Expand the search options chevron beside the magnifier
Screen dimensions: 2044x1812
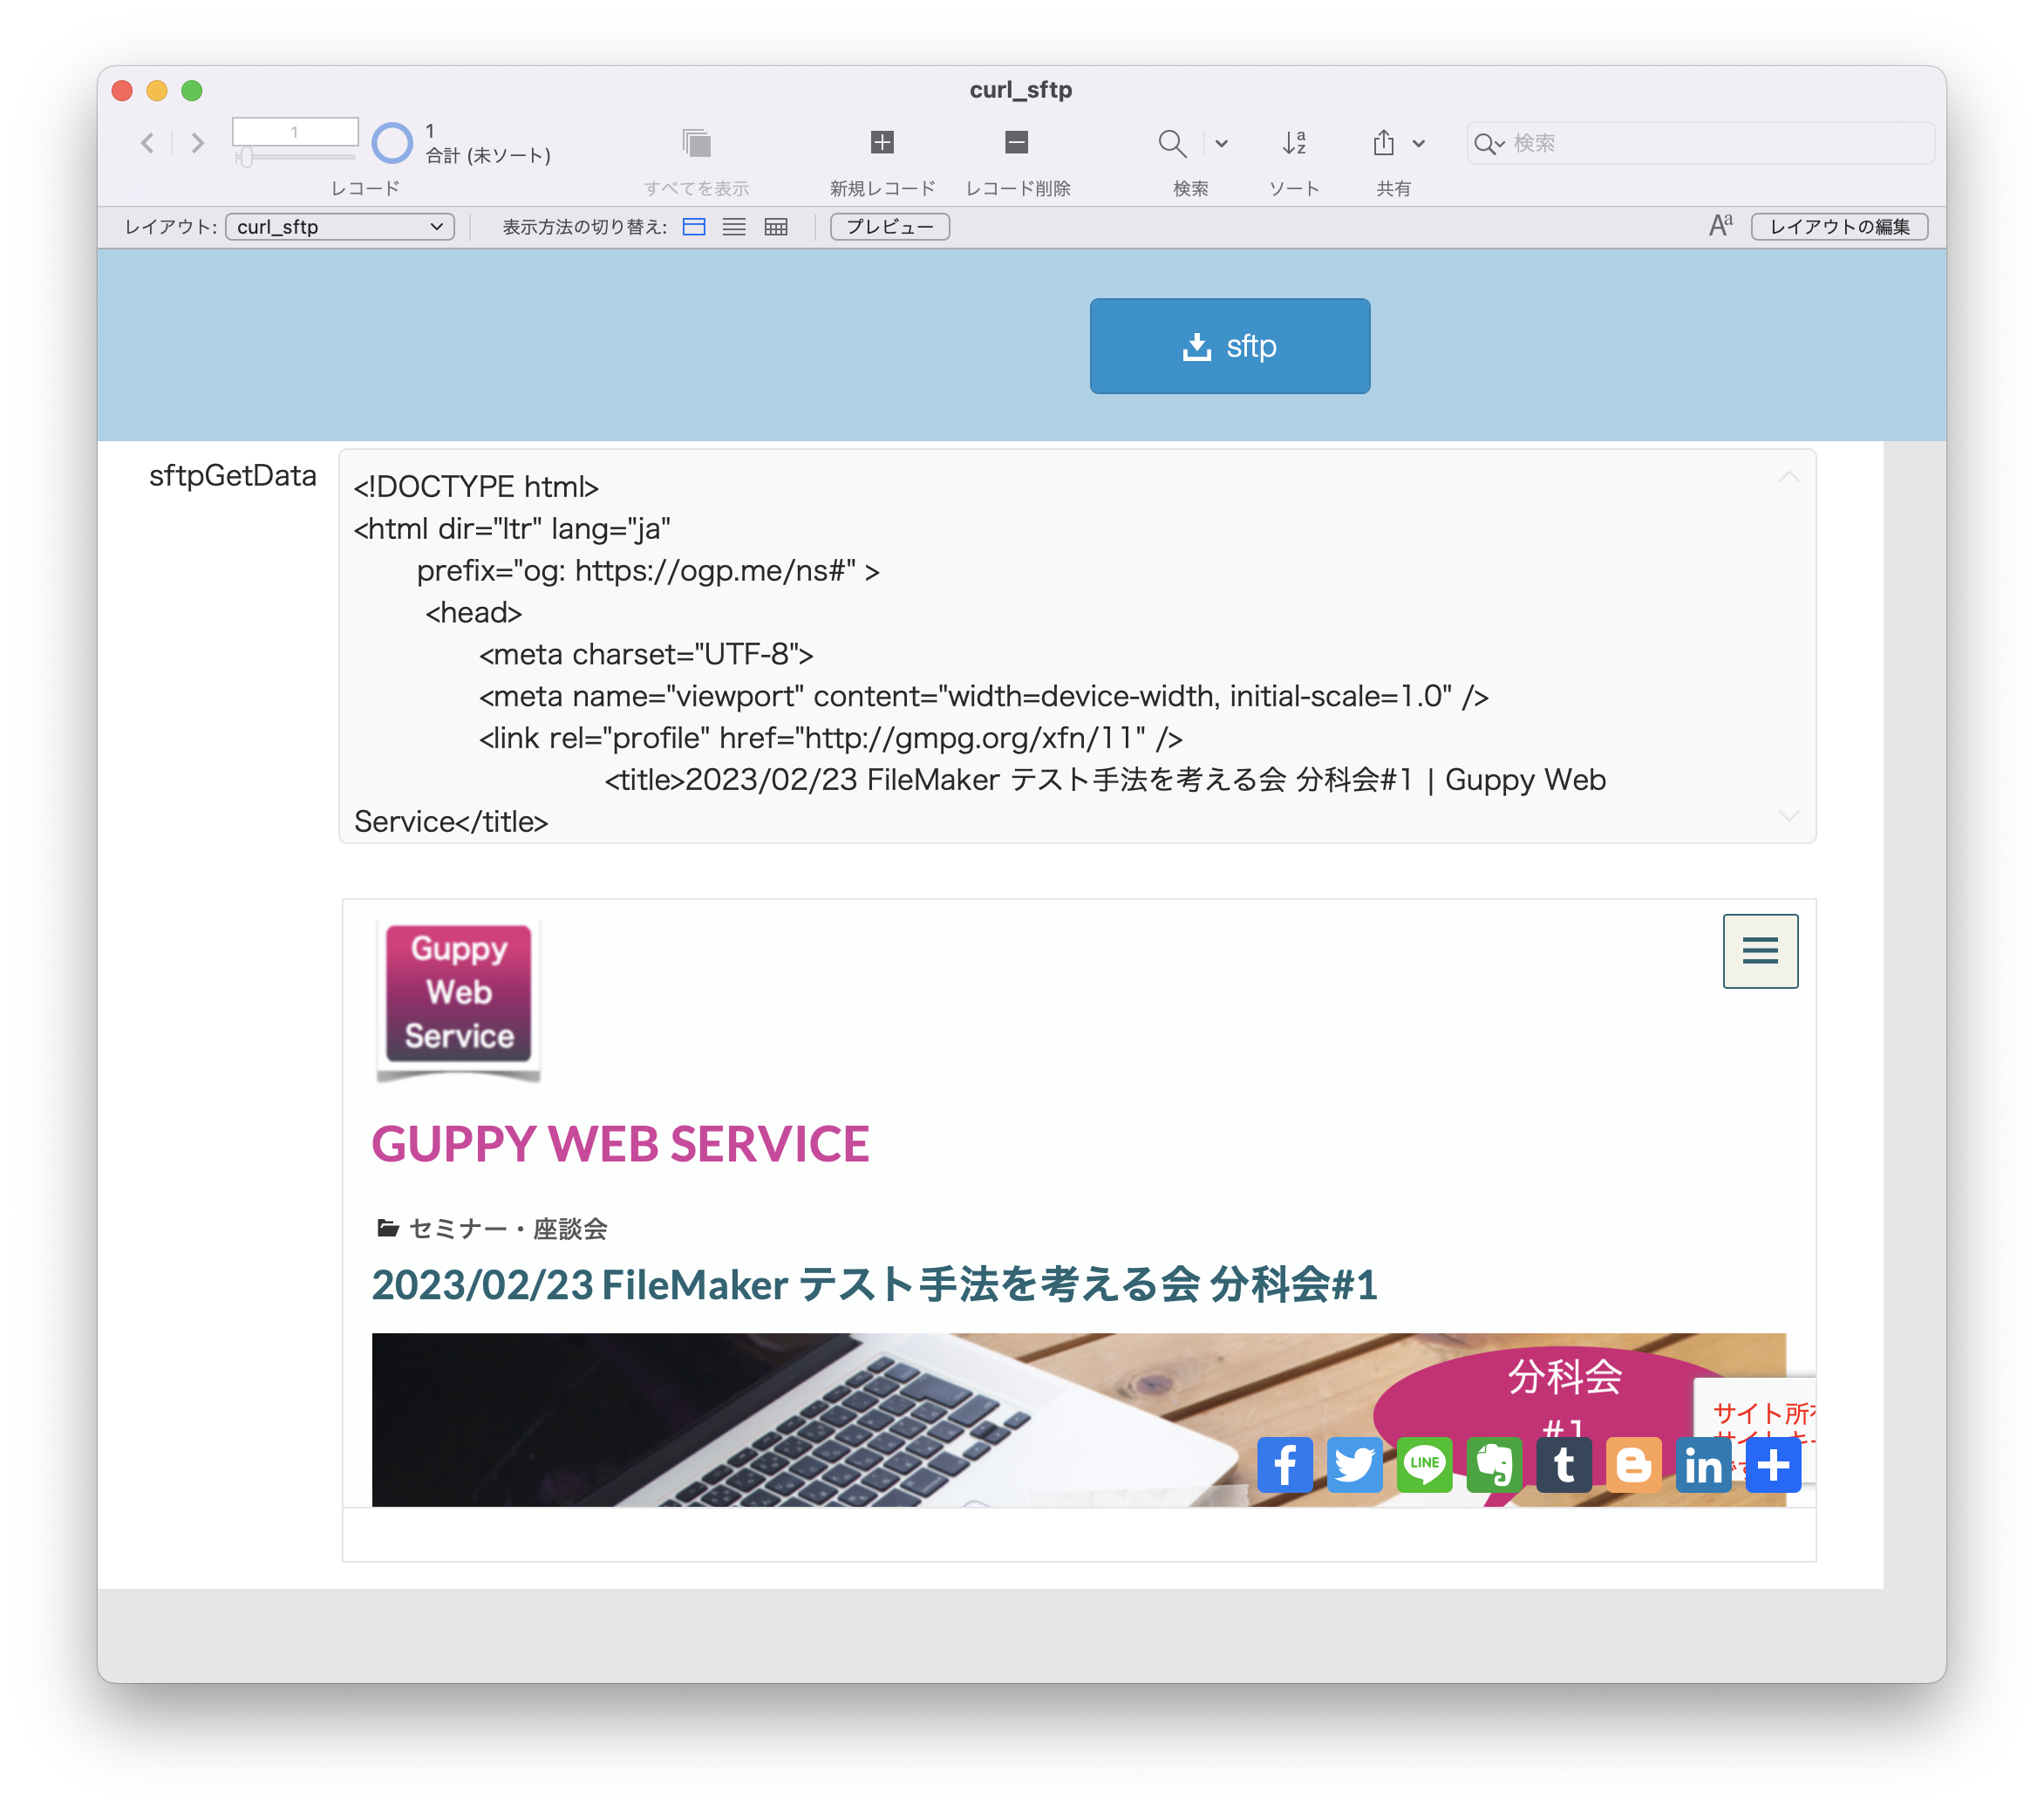pyautogui.click(x=1221, y=144)
